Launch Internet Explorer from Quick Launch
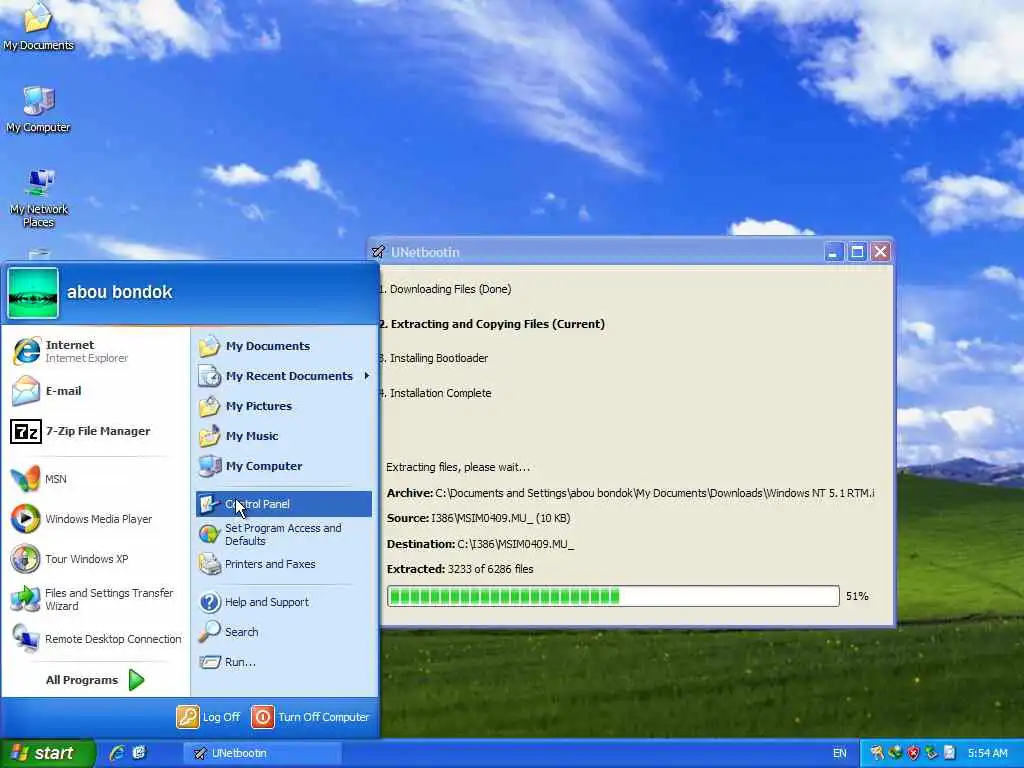1024x768 pixels. pyautogui.click(x=117, y=753)
